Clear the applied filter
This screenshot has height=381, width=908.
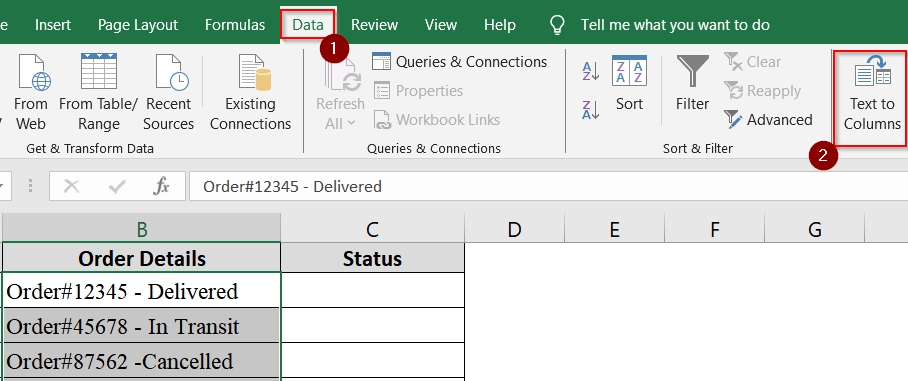click(753, 61)
